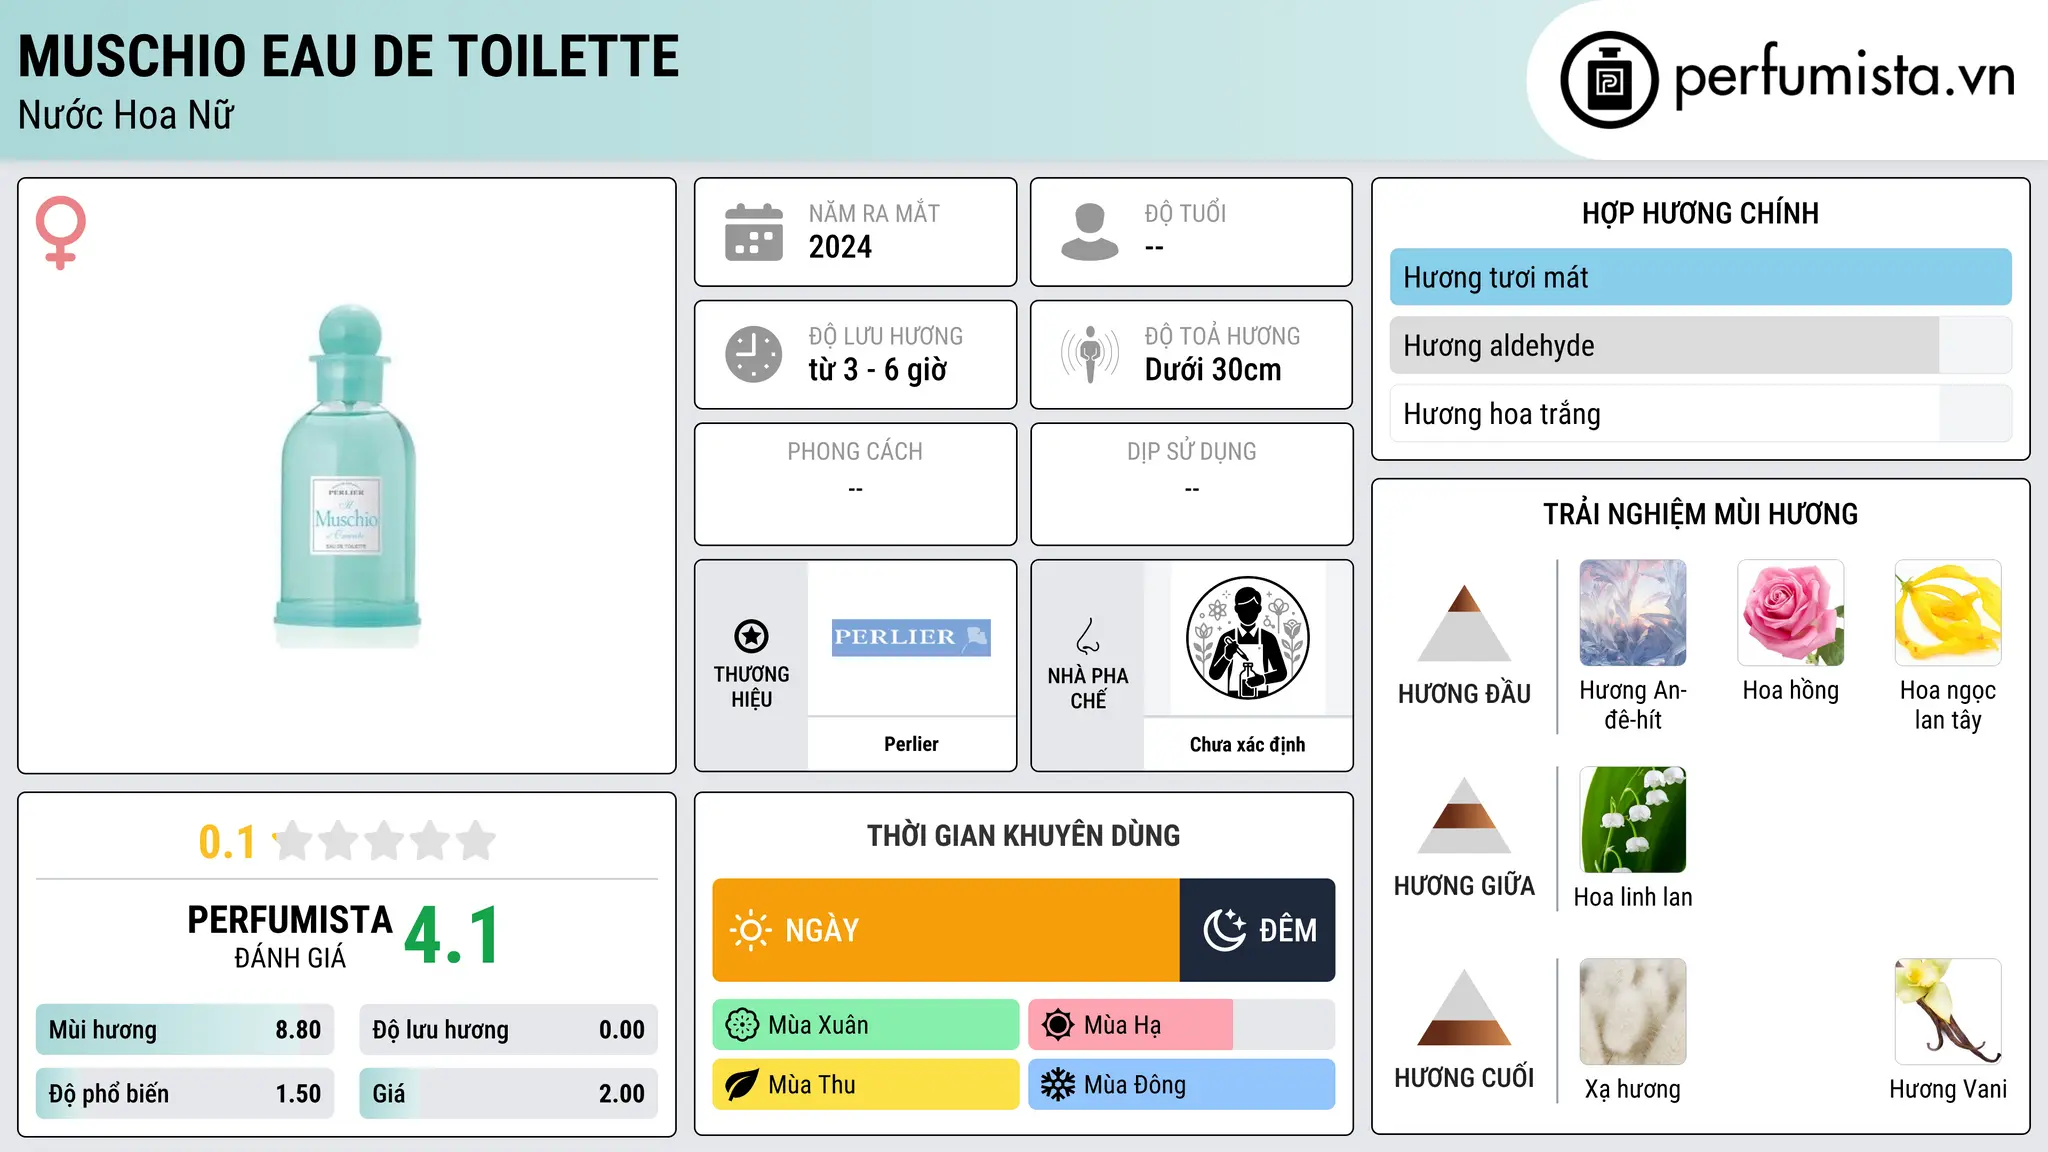Click the Muschio Eau de Toilette title
This screenshot has width=2048, height=1152.
[349, 56]
